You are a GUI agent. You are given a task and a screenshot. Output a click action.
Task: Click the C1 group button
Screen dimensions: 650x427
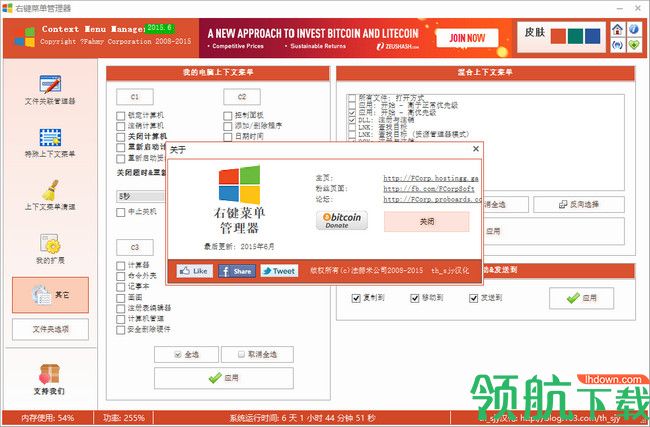coord(135,97)
